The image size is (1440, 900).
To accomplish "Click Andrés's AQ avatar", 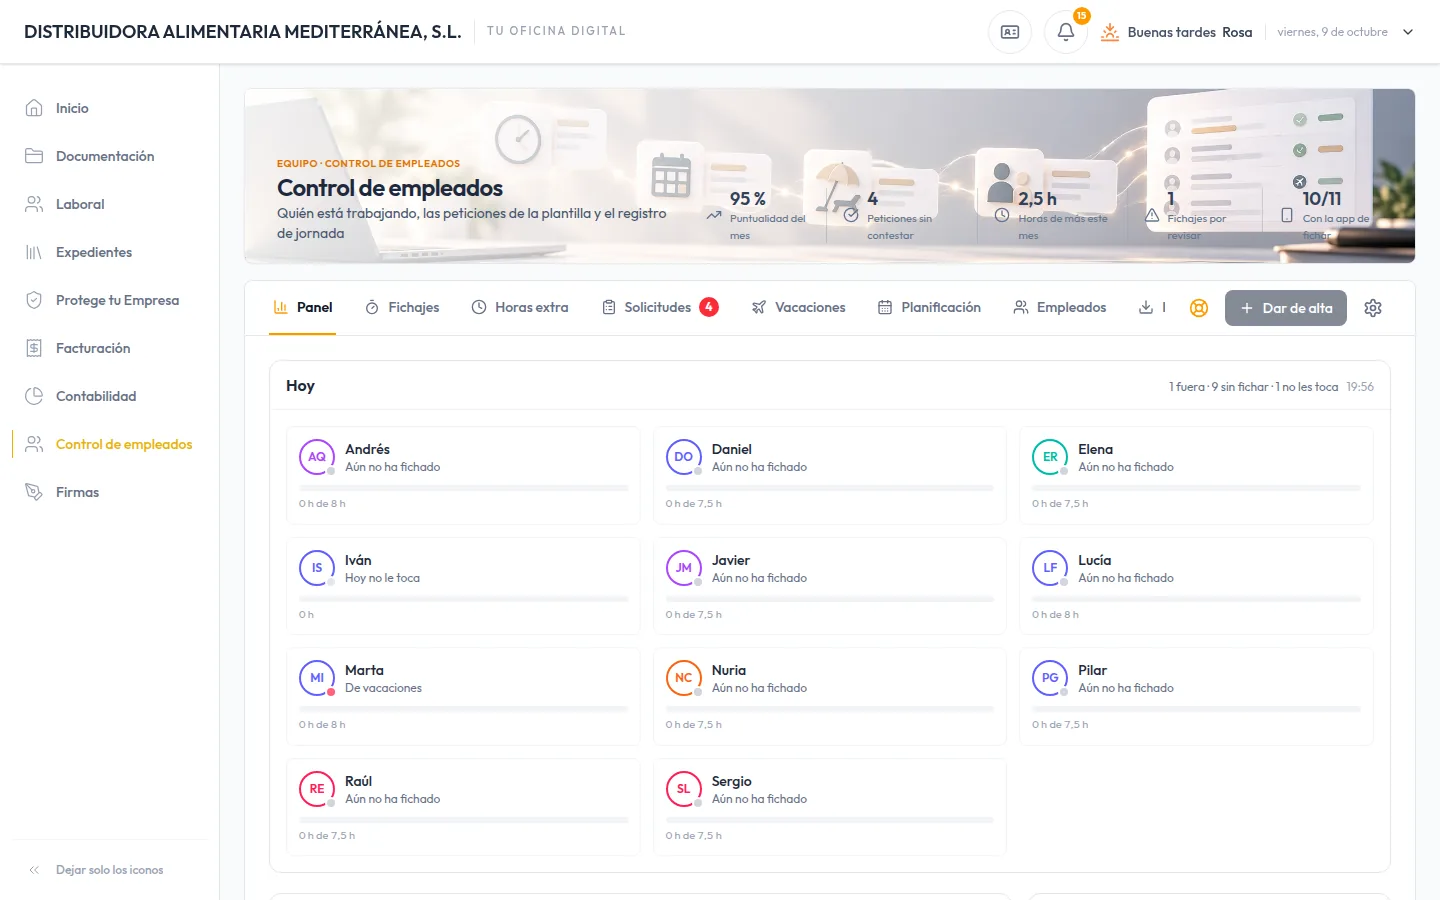I will pyautogui.click(x=317, y=457).
